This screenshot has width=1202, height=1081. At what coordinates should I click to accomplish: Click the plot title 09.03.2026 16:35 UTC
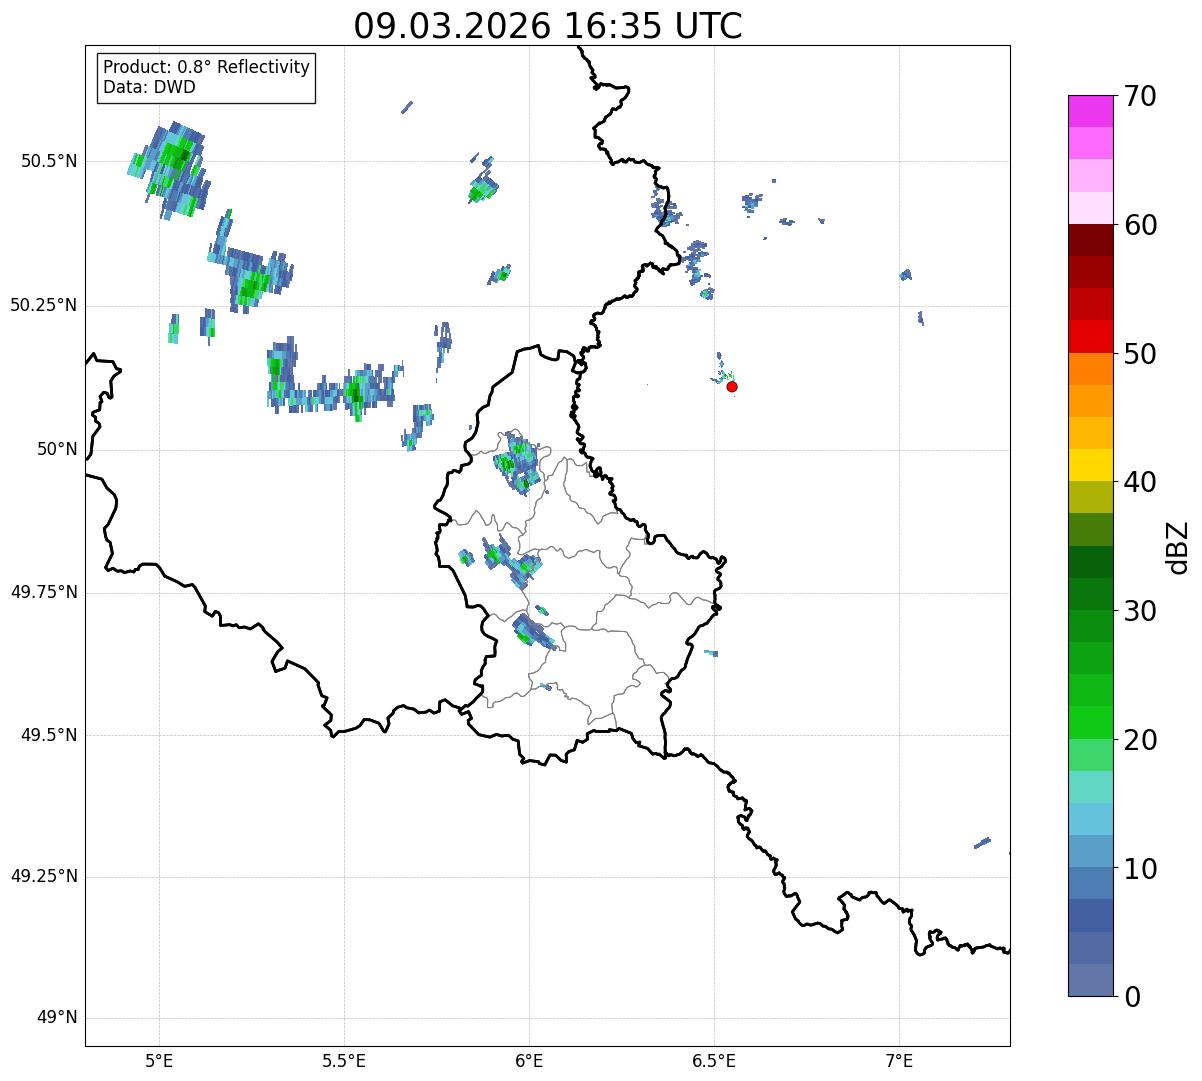pyautogui.click(x=547, y=26)
